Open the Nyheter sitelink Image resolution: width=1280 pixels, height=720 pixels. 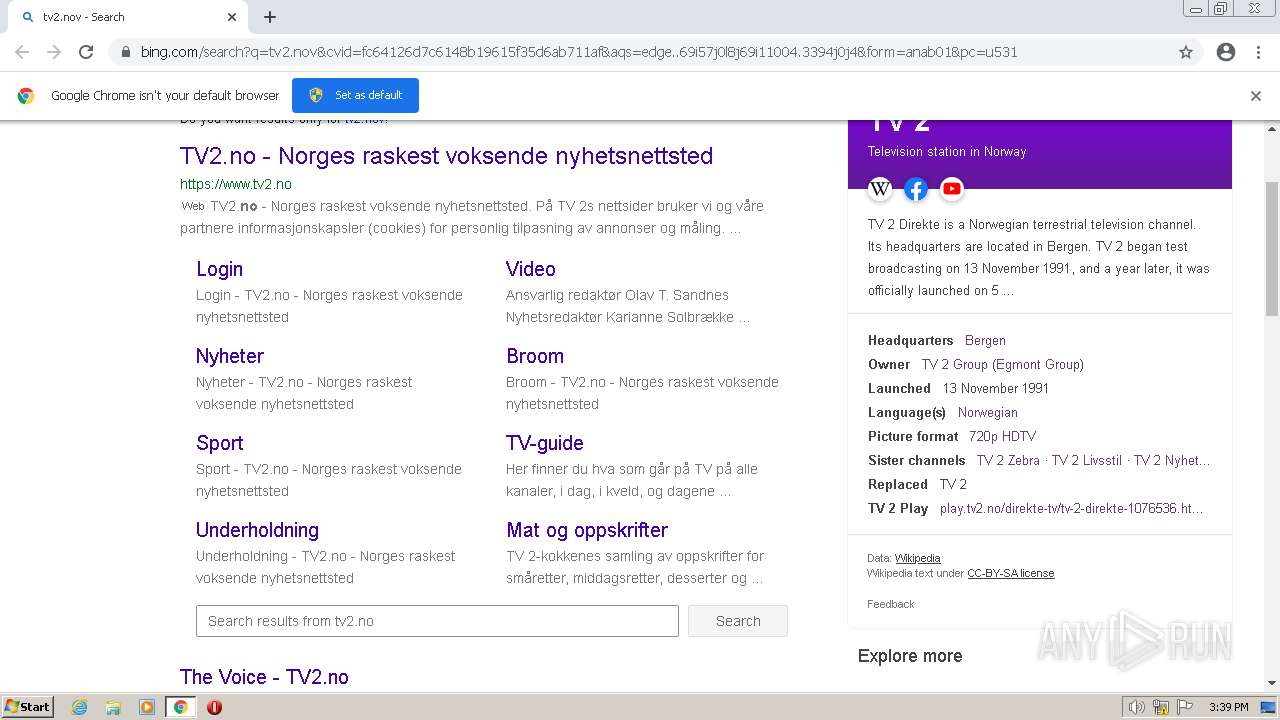230,356
